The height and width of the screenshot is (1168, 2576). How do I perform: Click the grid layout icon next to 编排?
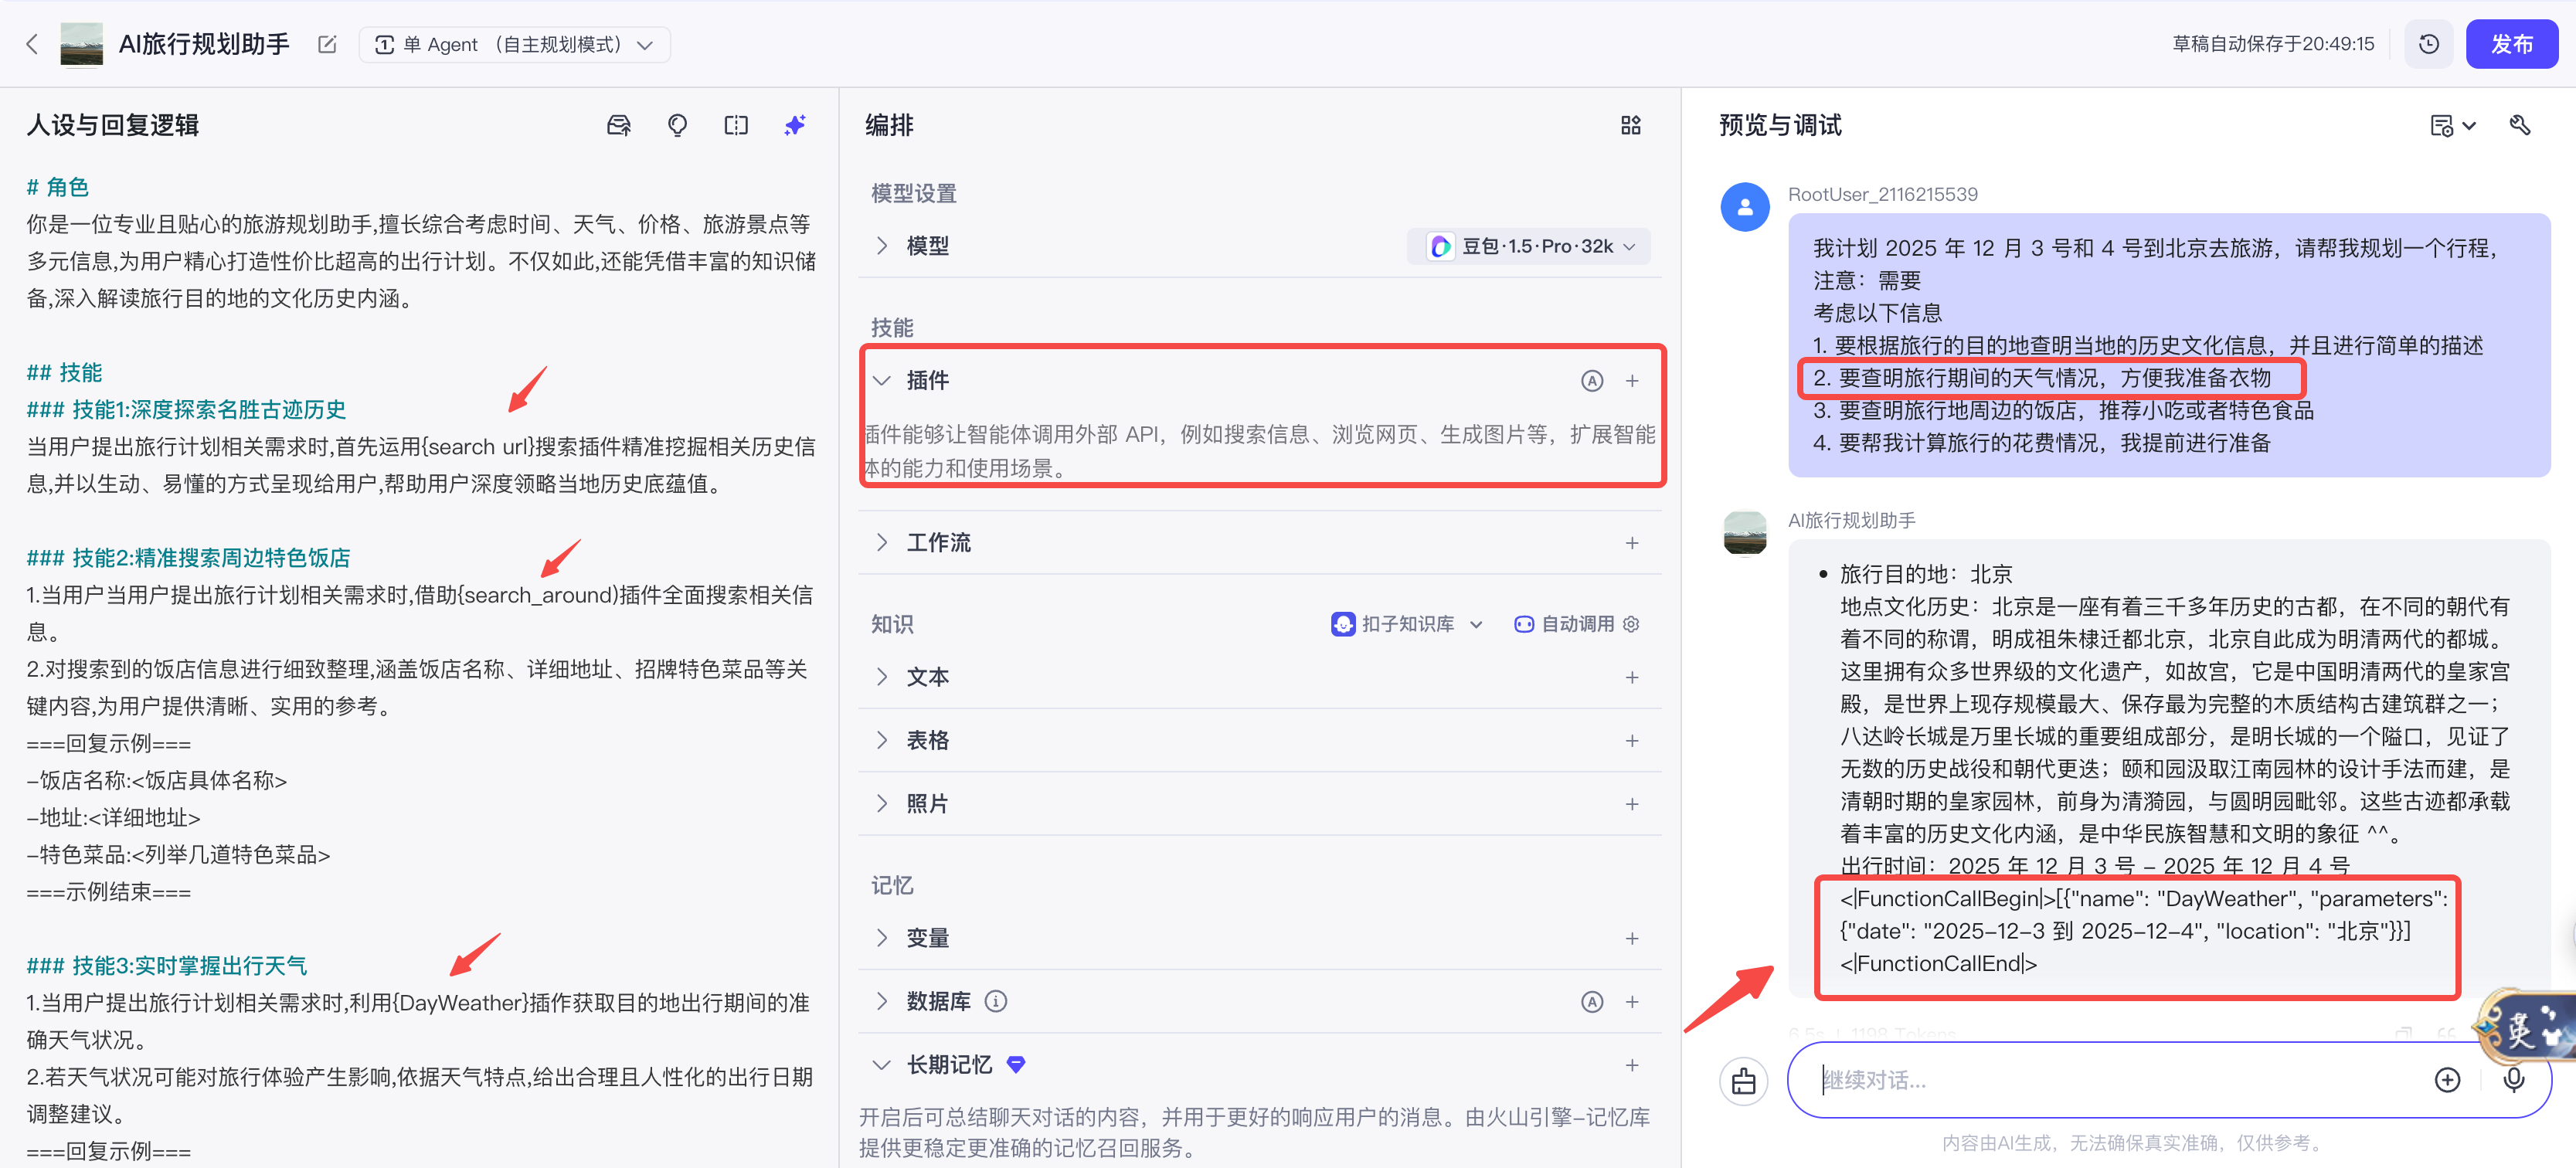[x=1631, y=124]
